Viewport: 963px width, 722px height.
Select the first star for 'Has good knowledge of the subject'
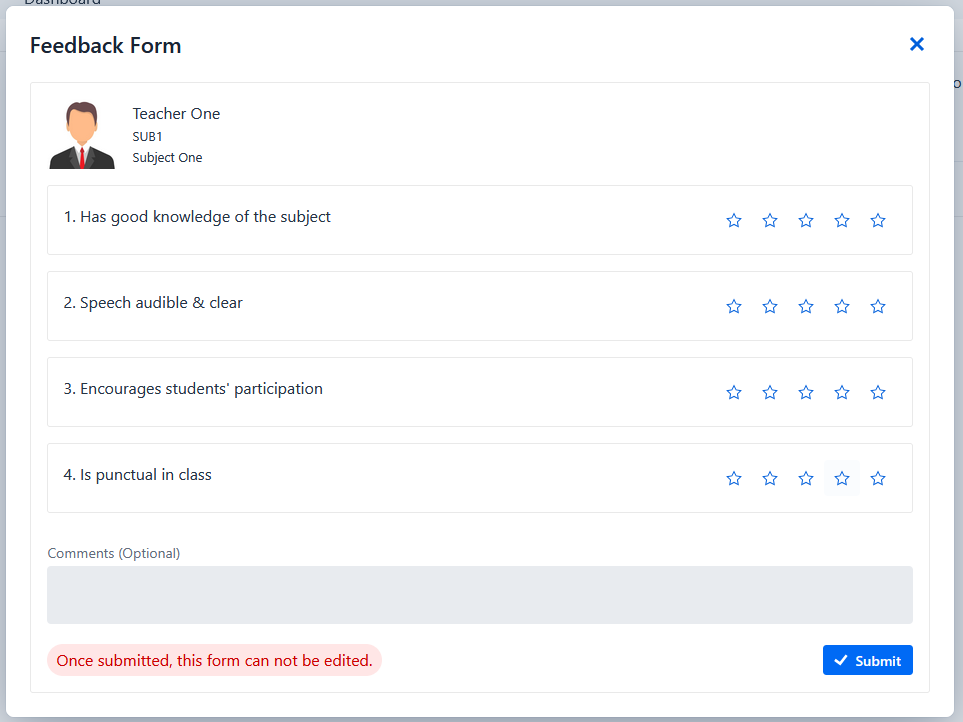(734, 220)
